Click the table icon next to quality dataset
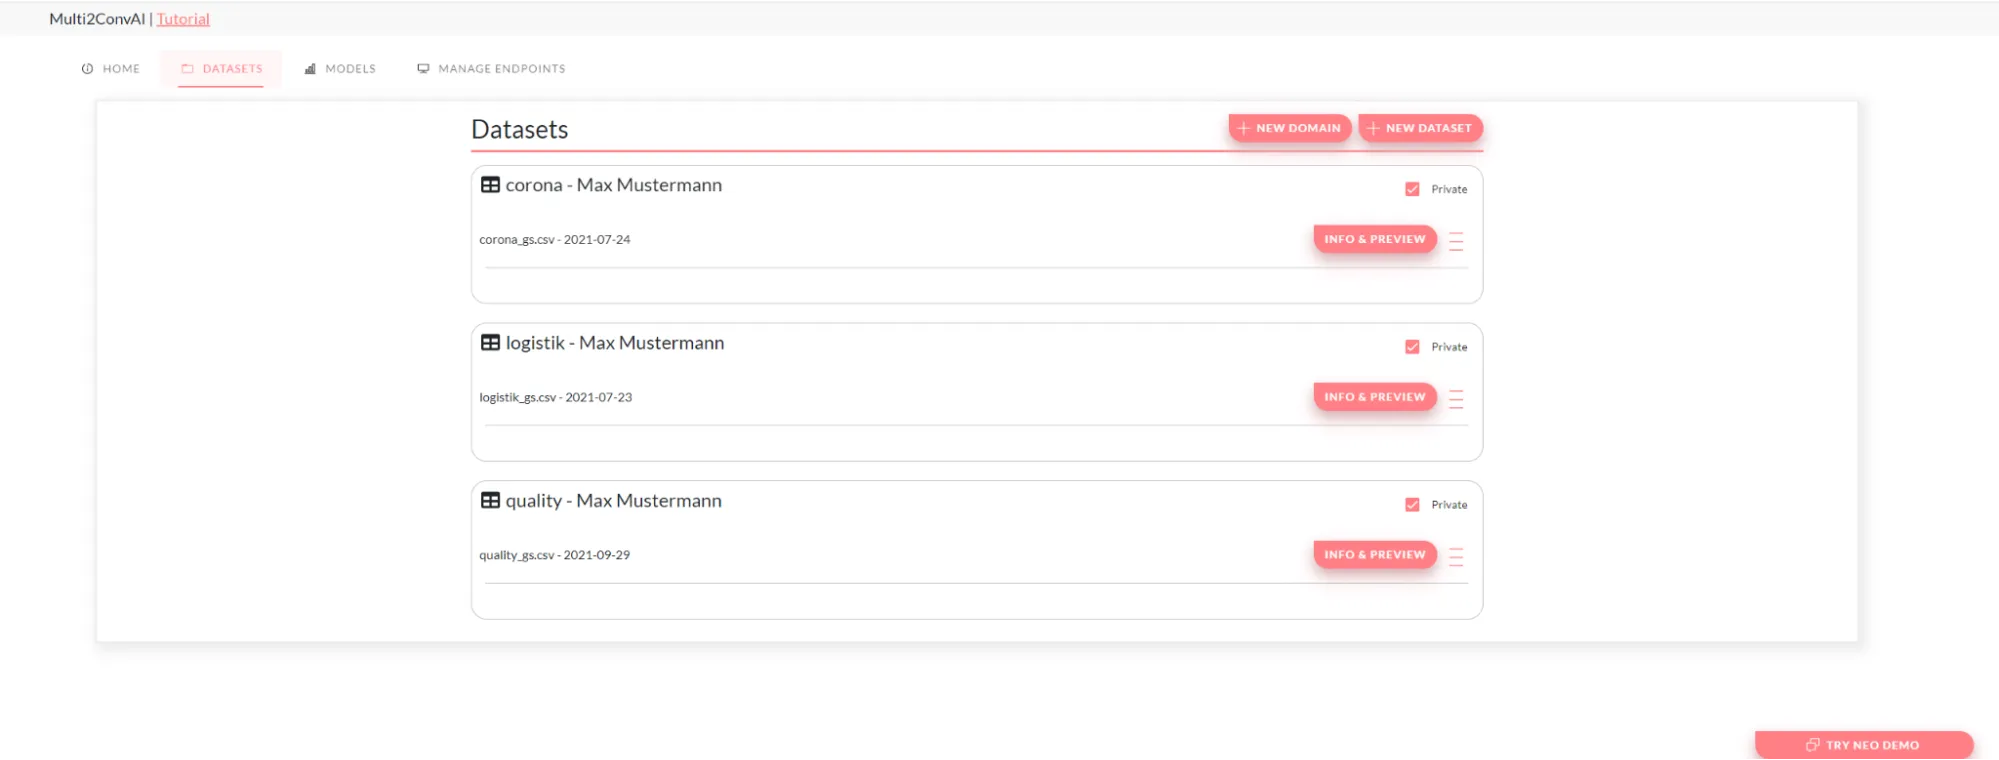 click(490, 501)
